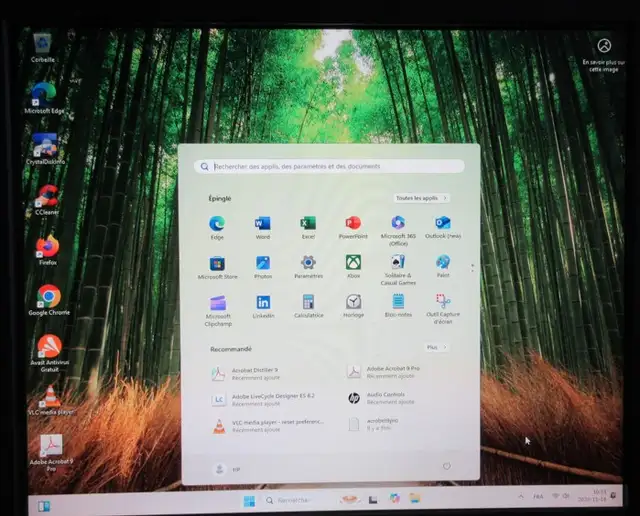Open the Horloge clock app
Image resolution: width=640 pixels, height=516 pixels.
[x=353, y=306]
